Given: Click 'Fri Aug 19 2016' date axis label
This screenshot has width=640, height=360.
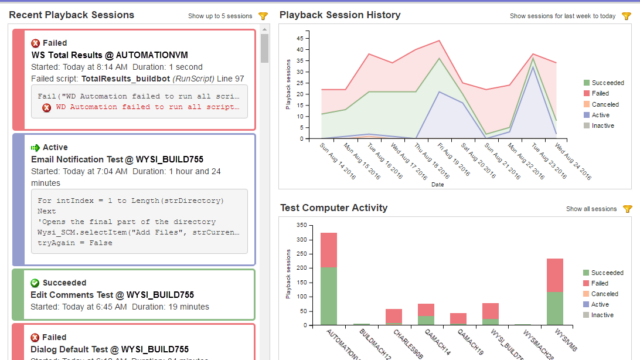Looking at the screenshot, I should coord(455,161).
